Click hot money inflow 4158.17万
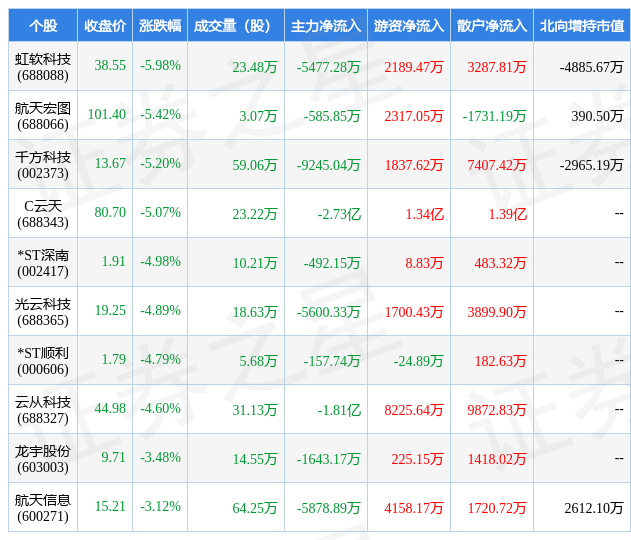 (x=414, y=508)
